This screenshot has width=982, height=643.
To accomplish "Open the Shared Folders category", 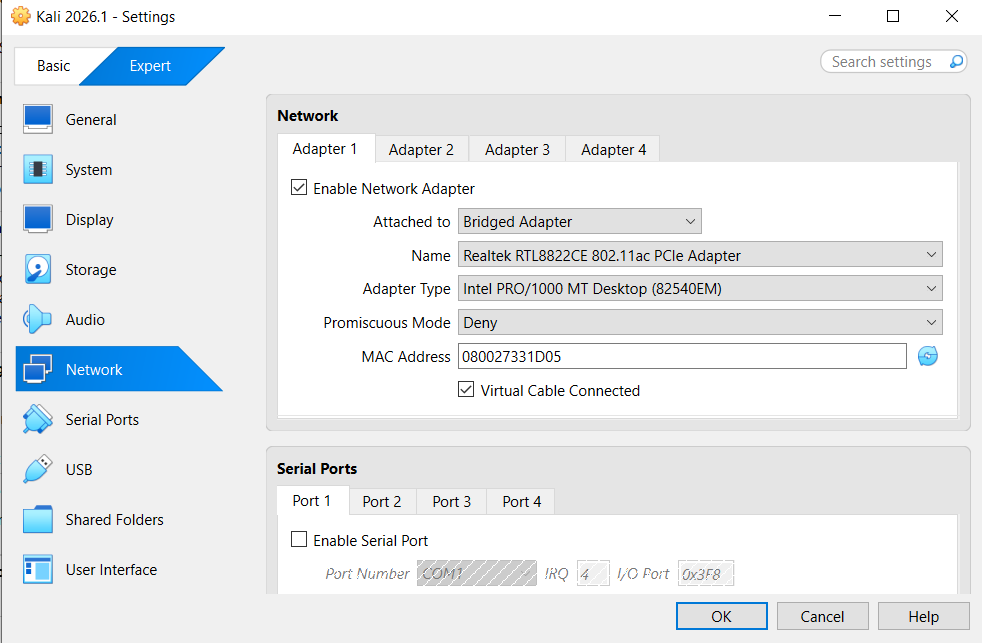I will [115, 520].
